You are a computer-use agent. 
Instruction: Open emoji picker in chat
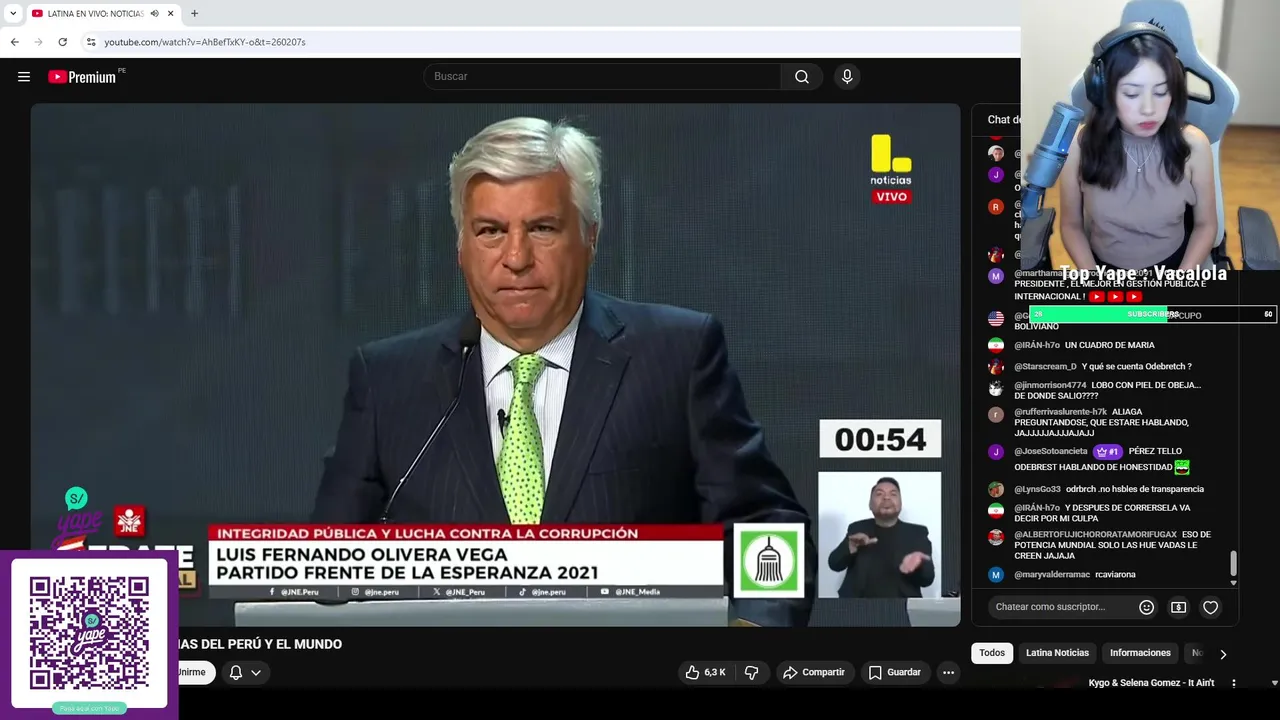point(1147,607)
